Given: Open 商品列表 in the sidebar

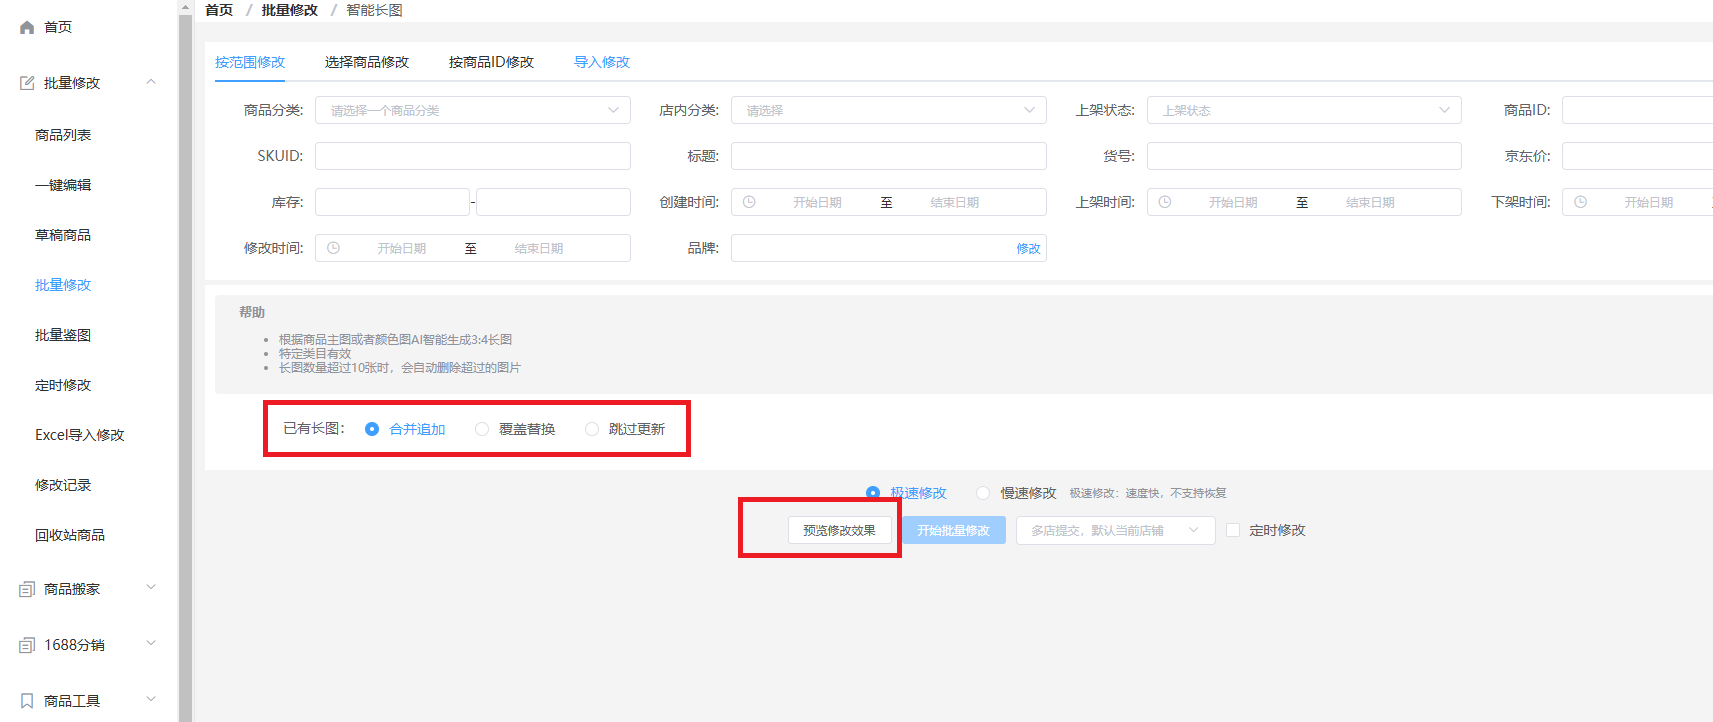Looking at the screenshot, I should tap(63, 135).
